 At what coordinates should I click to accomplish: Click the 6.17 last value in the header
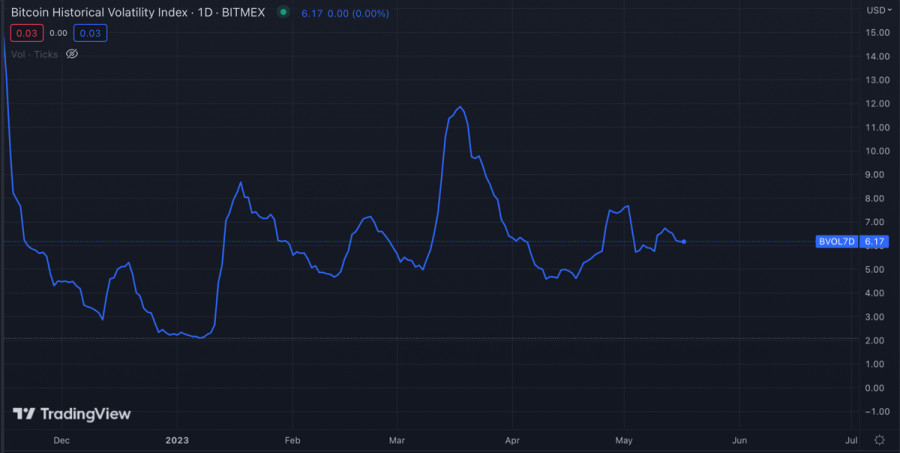tap(311, 13)
